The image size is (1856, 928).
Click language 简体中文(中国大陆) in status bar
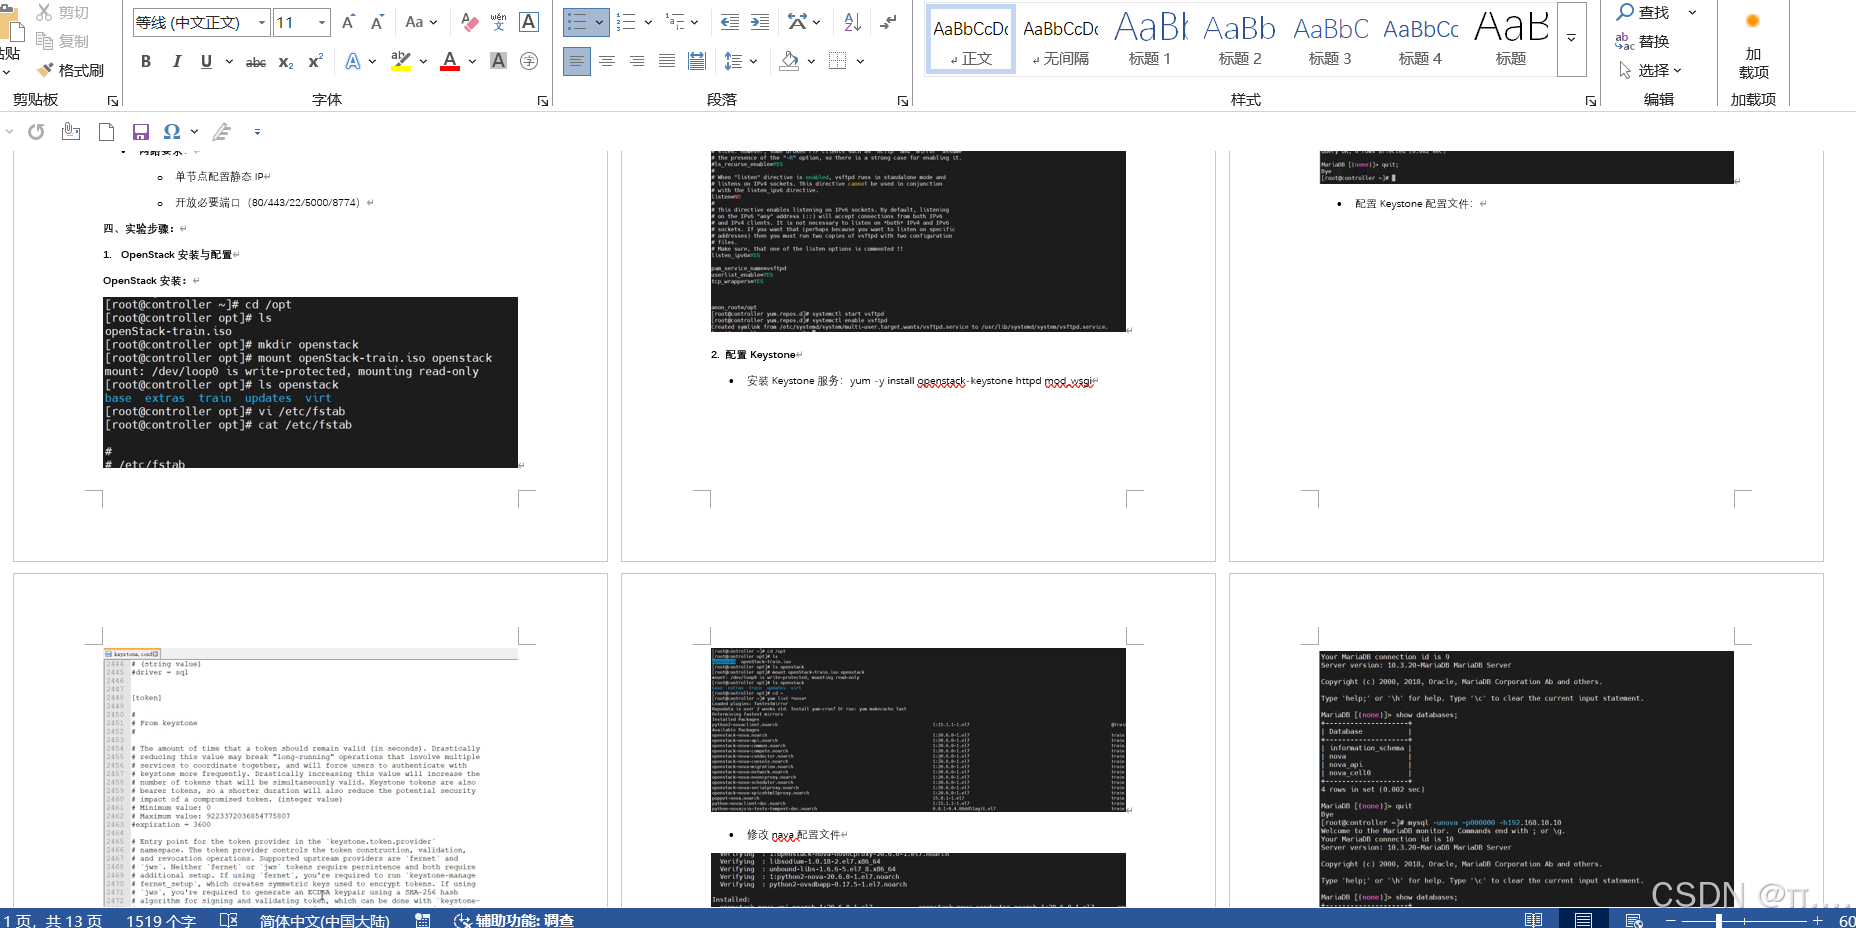pos(324,920)
